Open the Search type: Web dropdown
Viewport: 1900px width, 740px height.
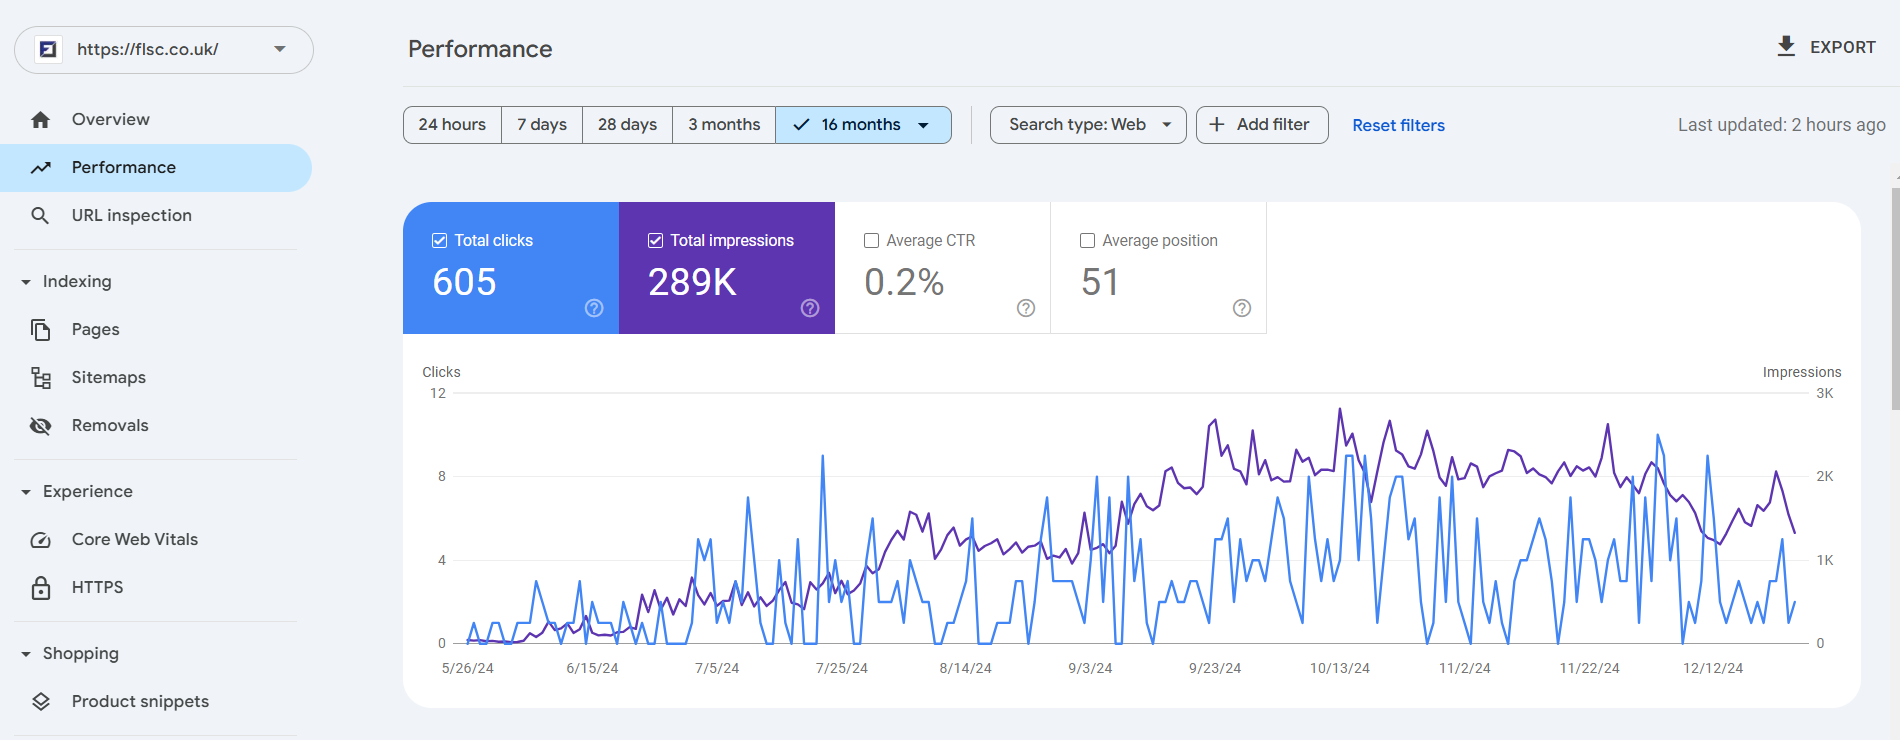click(x=1087, y=125)
